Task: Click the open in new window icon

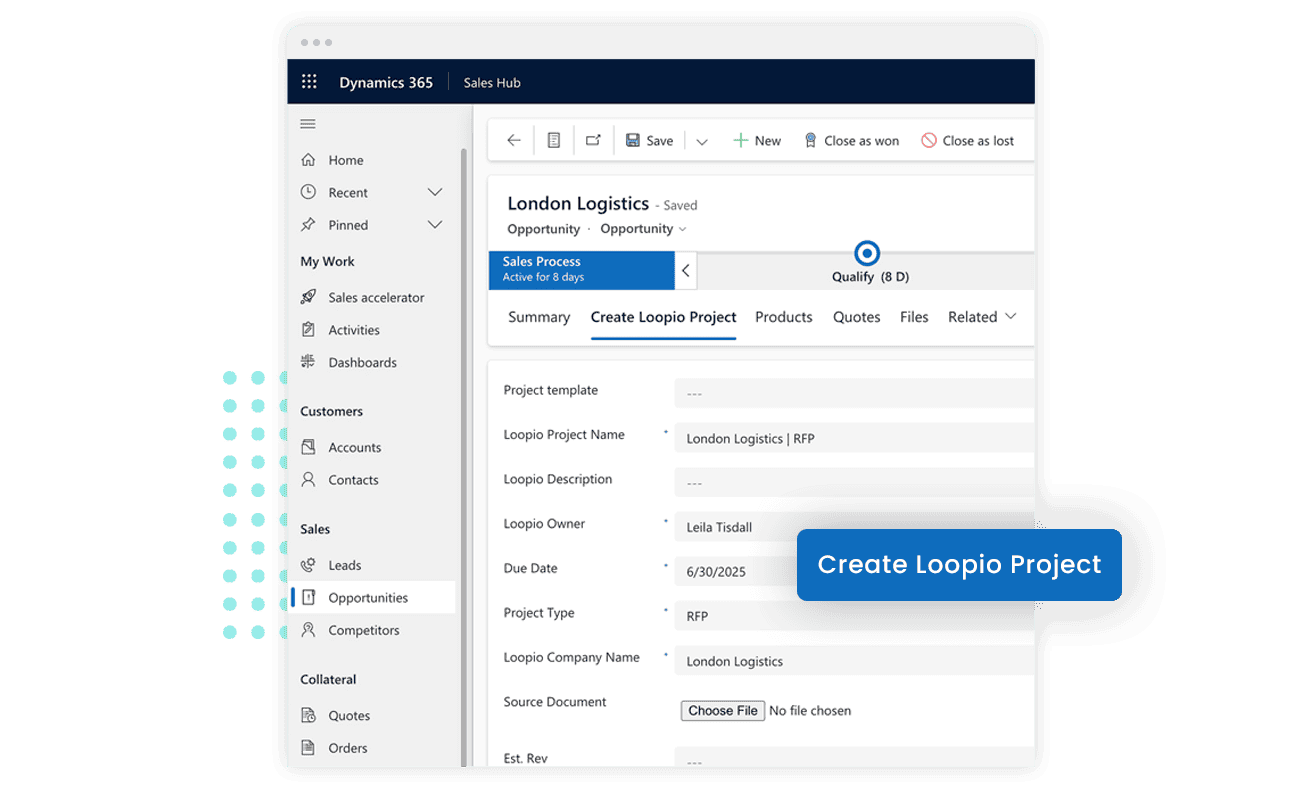Action: (x=593, y=141)
